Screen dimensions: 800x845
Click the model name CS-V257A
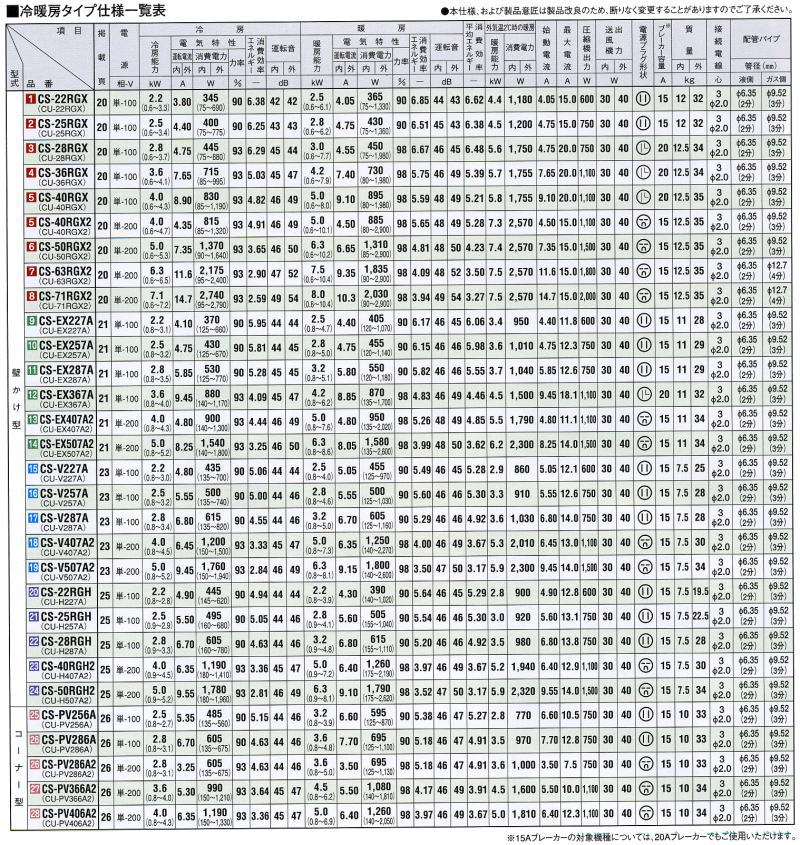click(x=64, y=493)
